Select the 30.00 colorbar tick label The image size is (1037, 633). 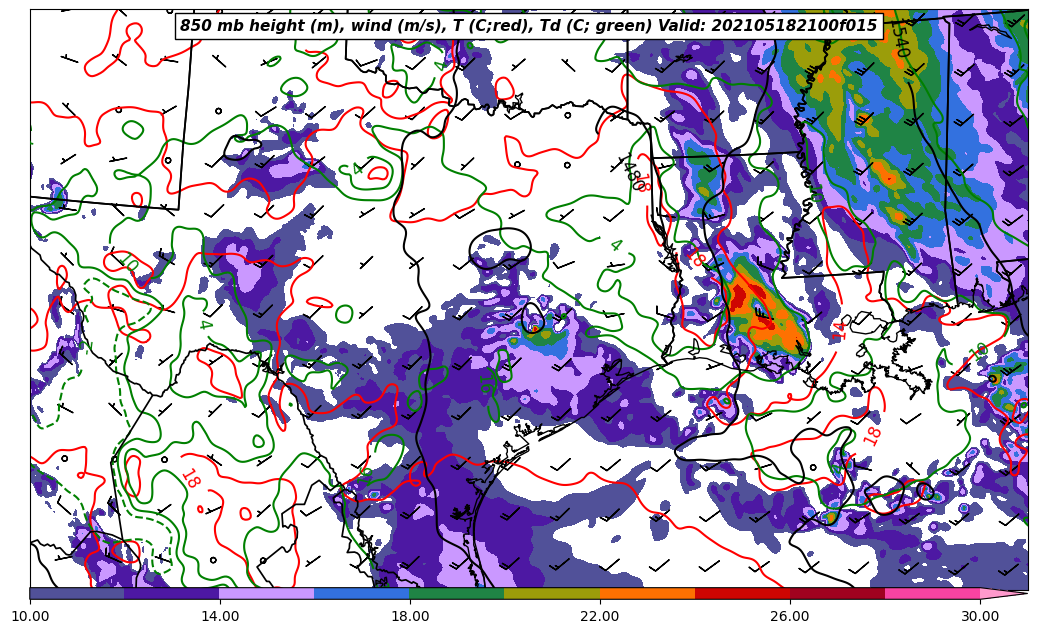tap(980, 616)
